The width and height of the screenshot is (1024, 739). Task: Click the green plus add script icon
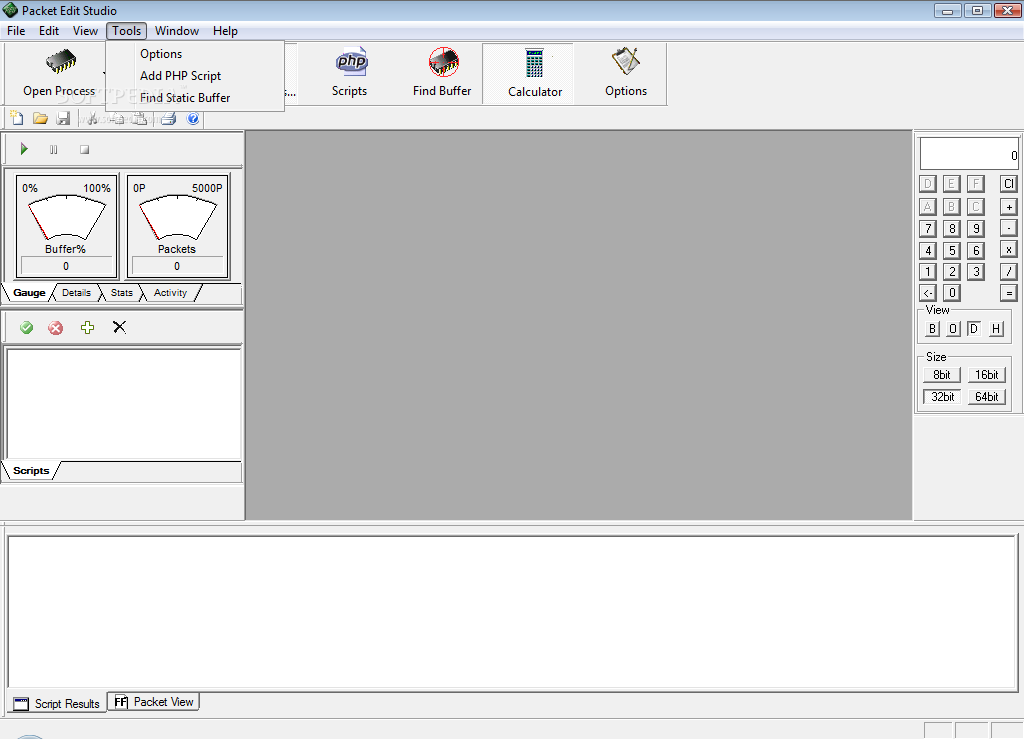click(87, 327)
